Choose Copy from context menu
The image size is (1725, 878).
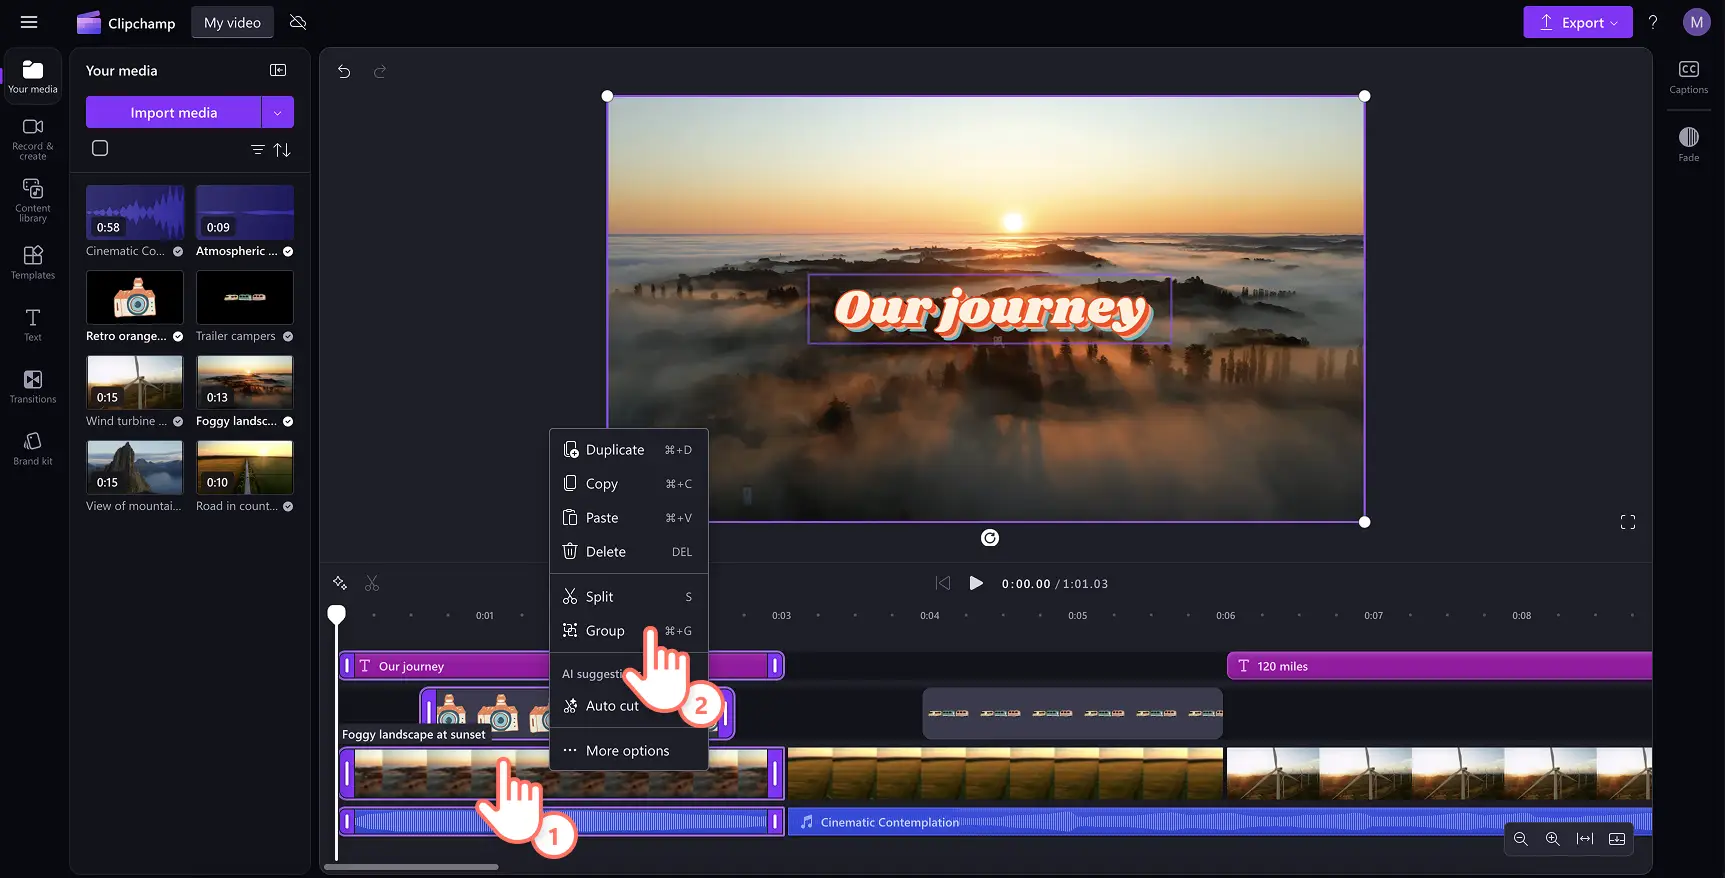pos(629,484)
